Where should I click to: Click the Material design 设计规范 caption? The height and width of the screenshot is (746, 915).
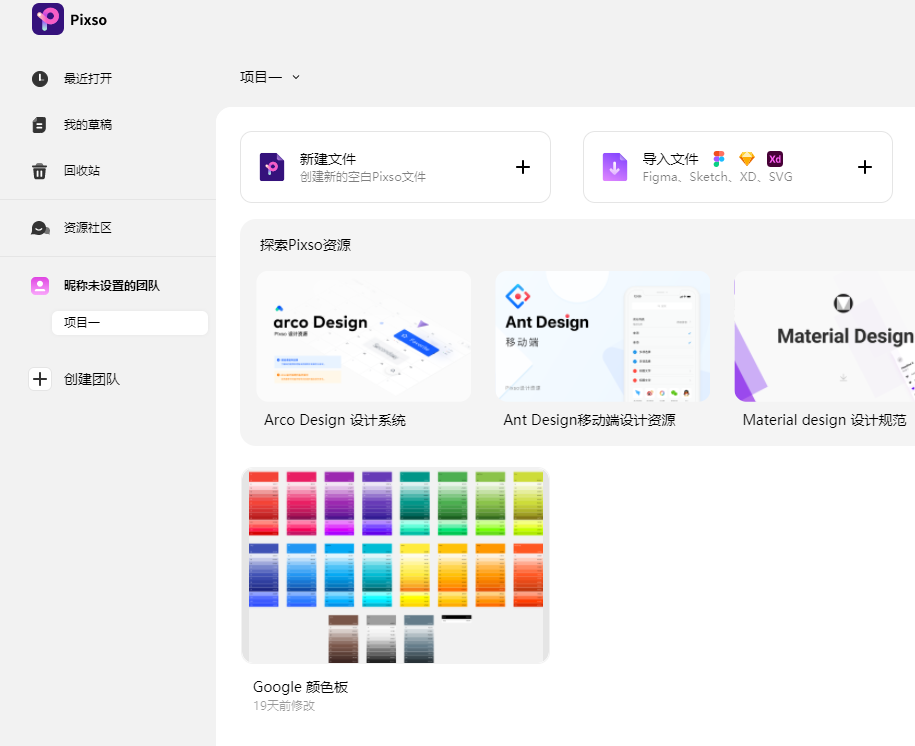coord(825,420)
